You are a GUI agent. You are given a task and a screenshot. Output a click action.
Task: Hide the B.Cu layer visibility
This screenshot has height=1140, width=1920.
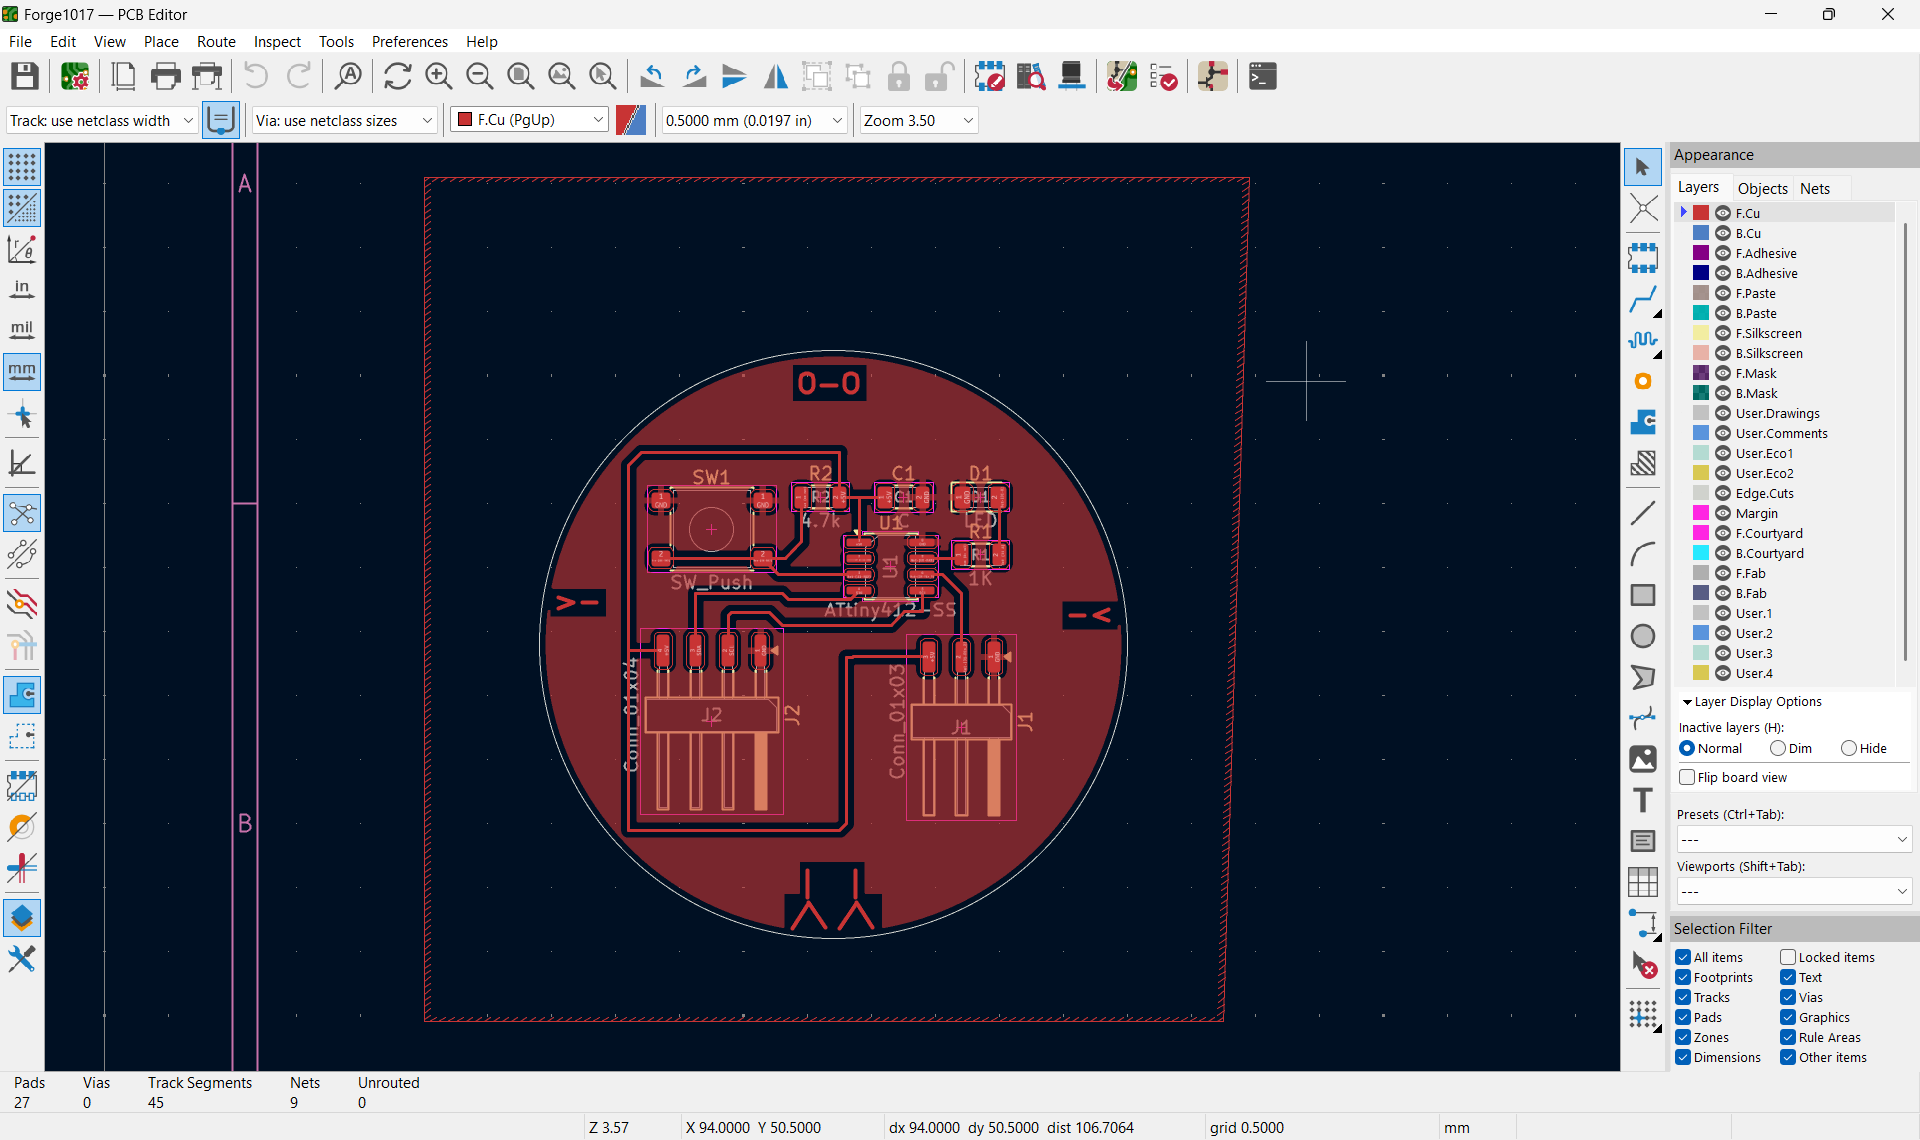(1723, 233)
